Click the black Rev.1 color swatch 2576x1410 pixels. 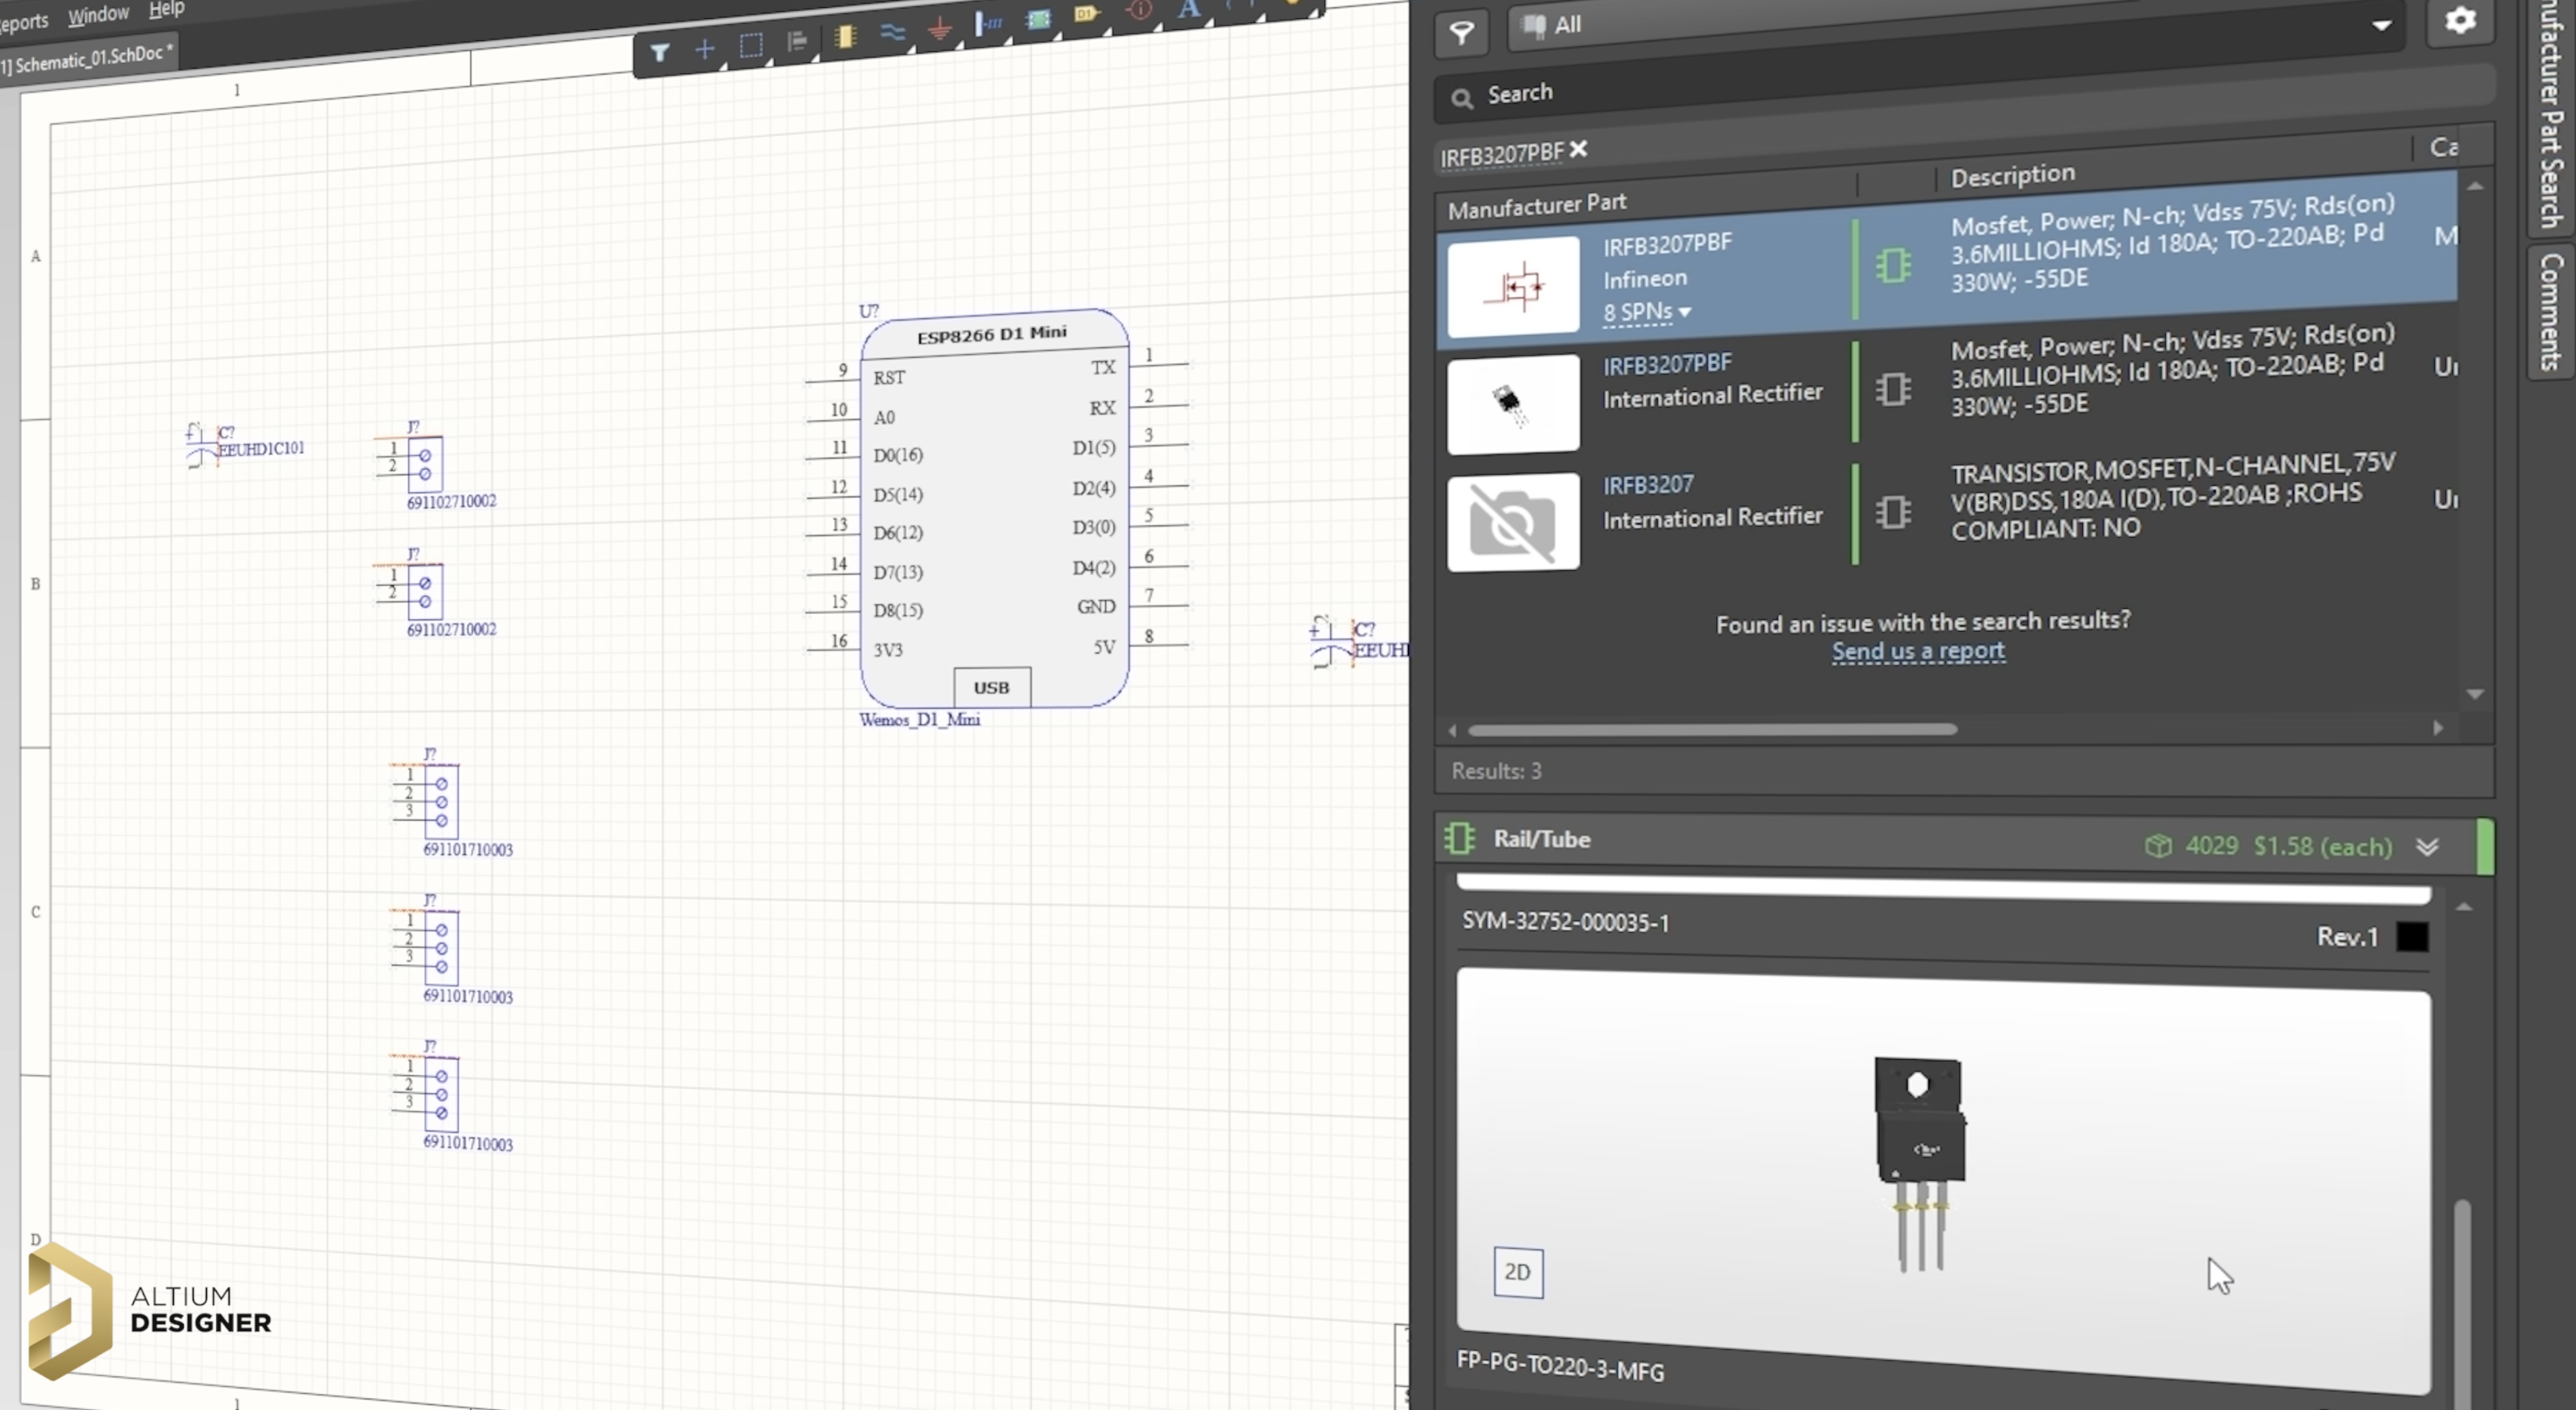(x=2411, y=936)
